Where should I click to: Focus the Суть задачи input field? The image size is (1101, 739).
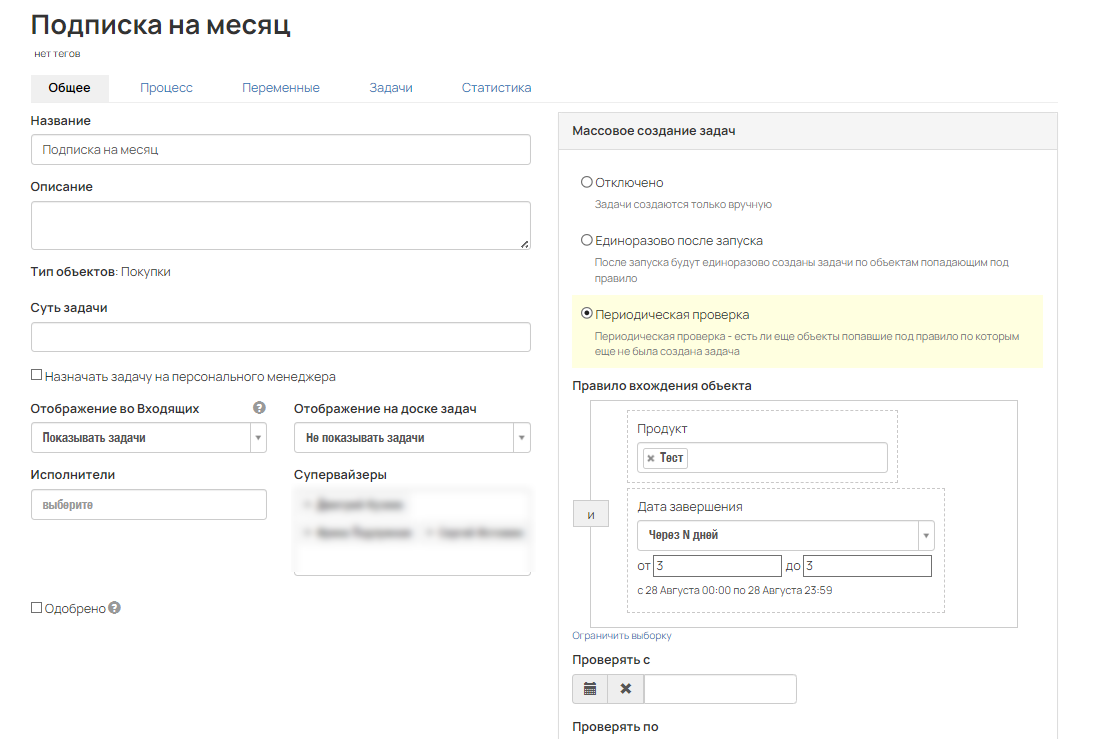pyautogui.click(x=280, y=337)
